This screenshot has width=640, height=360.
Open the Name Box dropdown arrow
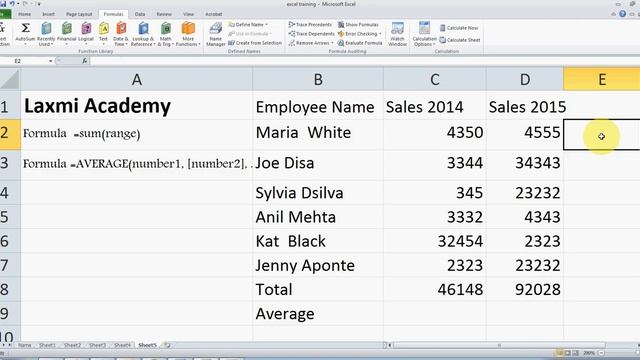tap(51, 61)
